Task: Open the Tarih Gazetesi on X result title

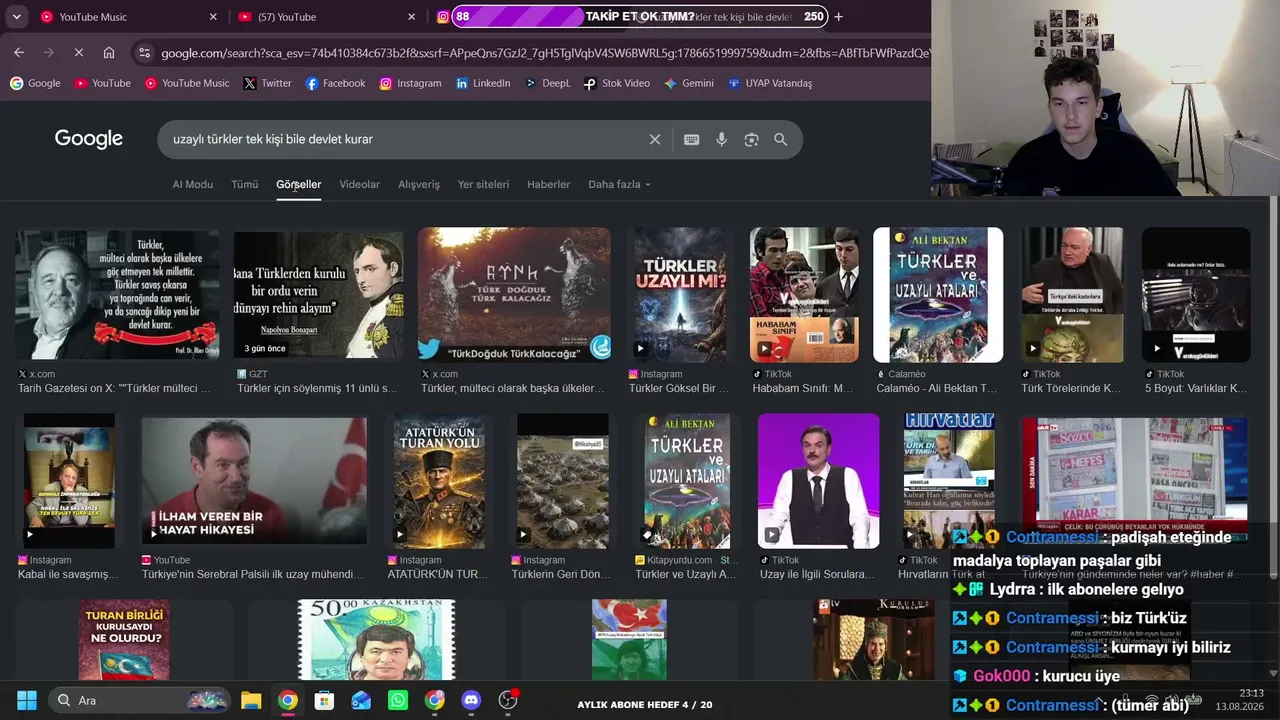Action: point(114,388)
